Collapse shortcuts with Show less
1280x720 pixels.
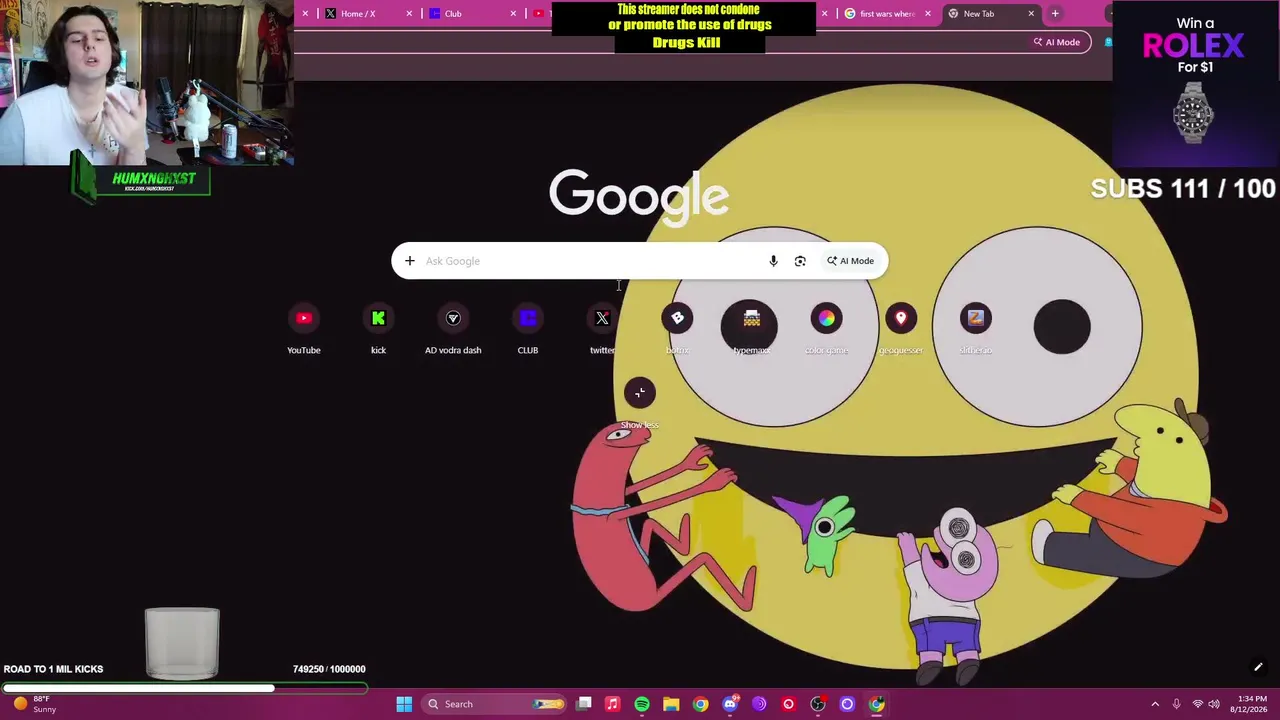click(x=640, y=402)
